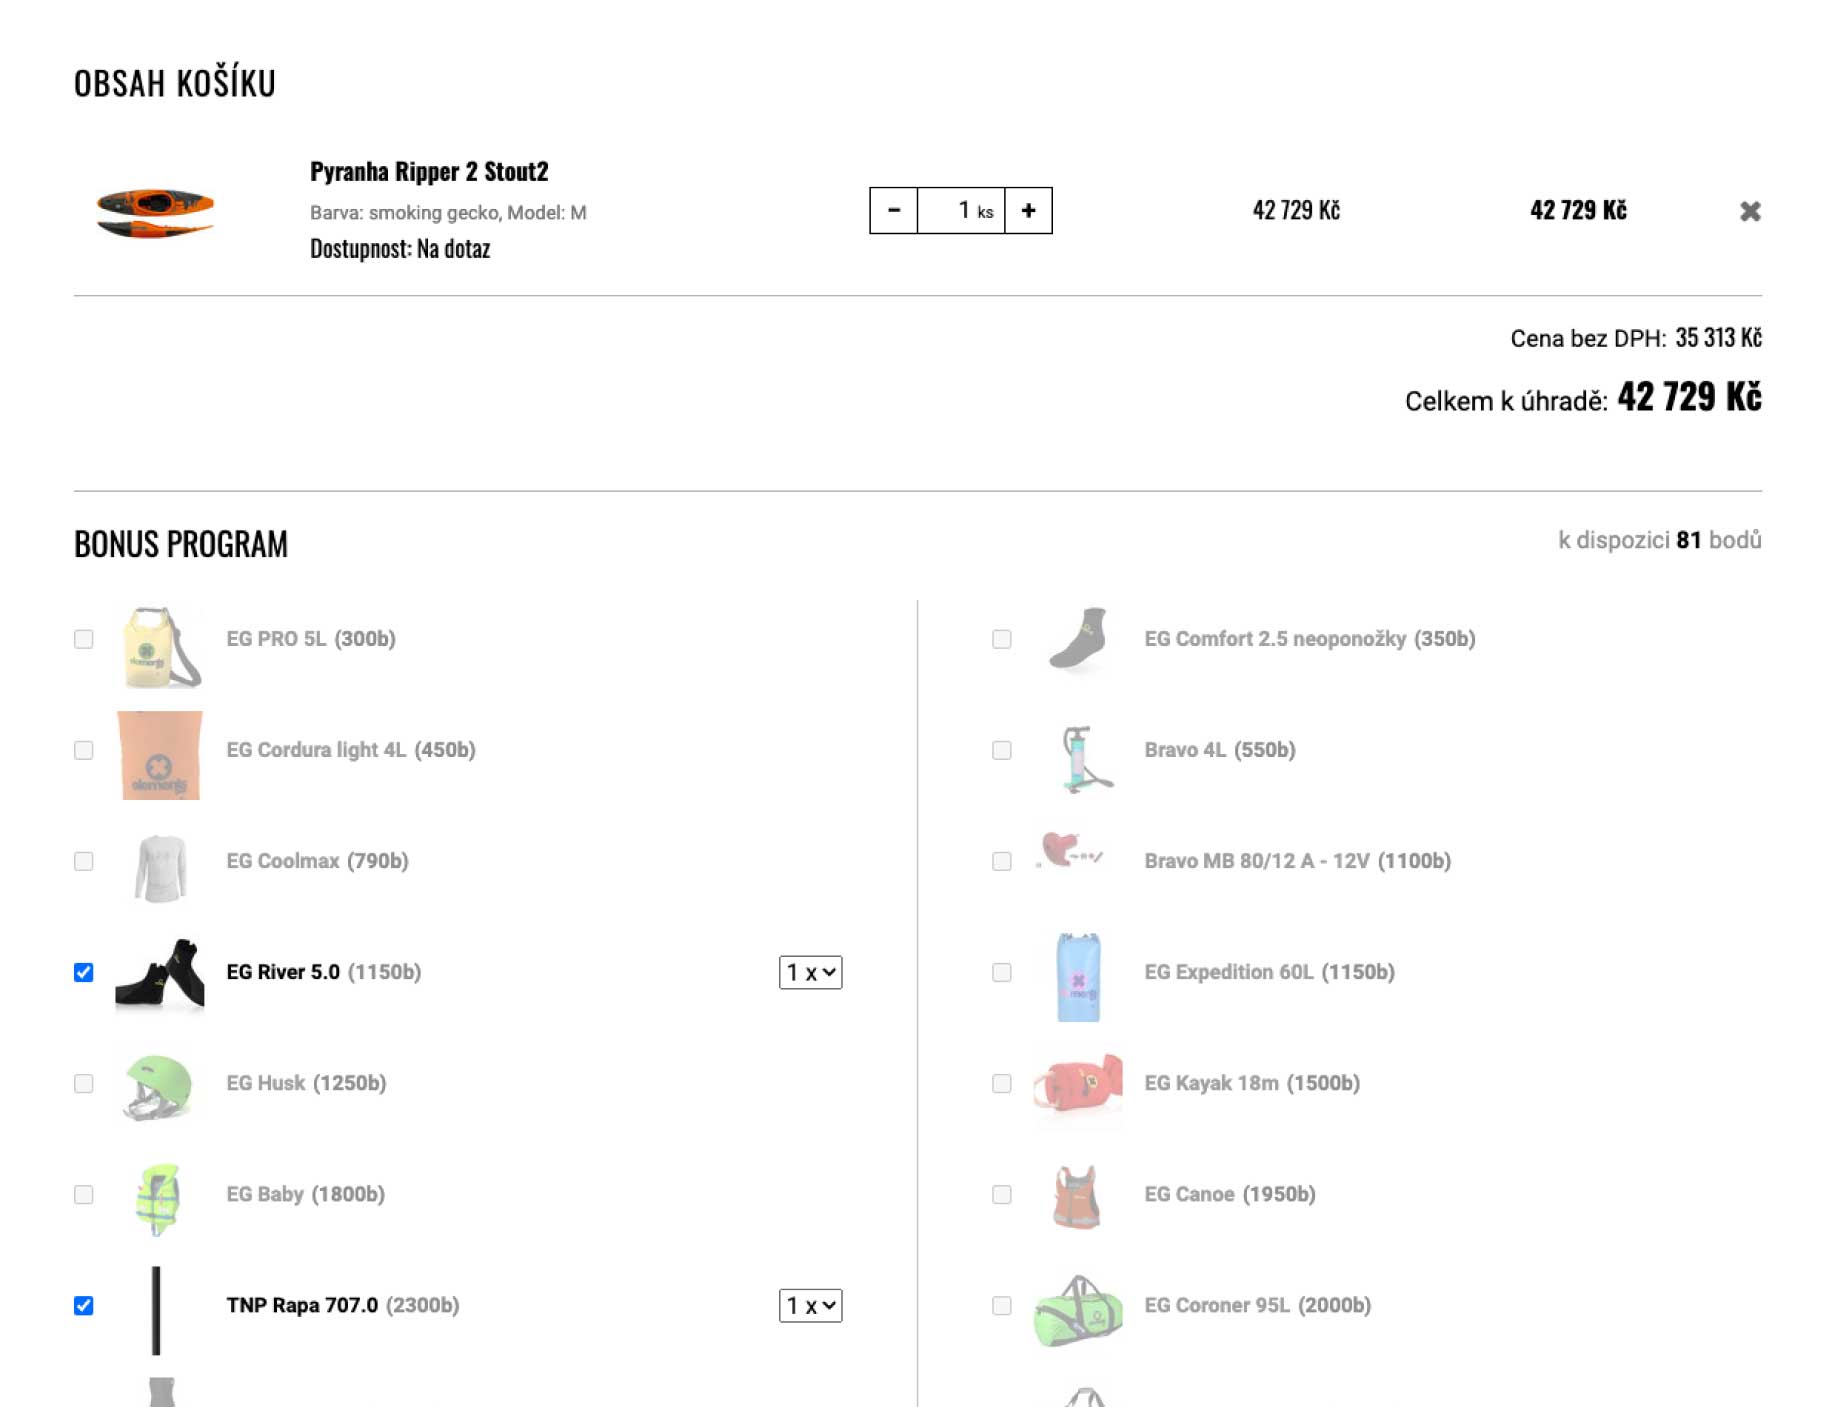Image resolution: width=1832 pixels, height=1407 pixels.
Task: Tick the EG PRO 5L checkbox
Action: [84, 639]
